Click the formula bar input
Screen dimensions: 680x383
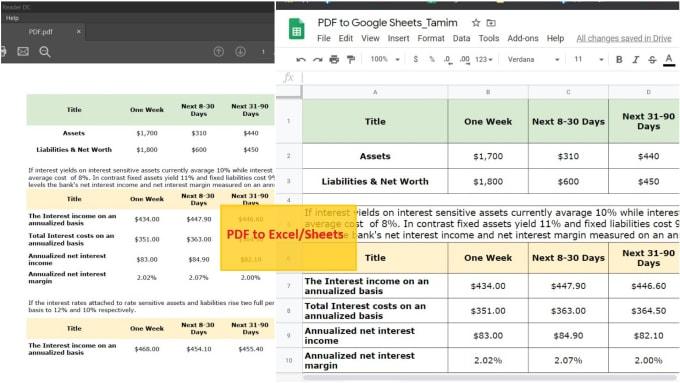click(x=491, y=78)
